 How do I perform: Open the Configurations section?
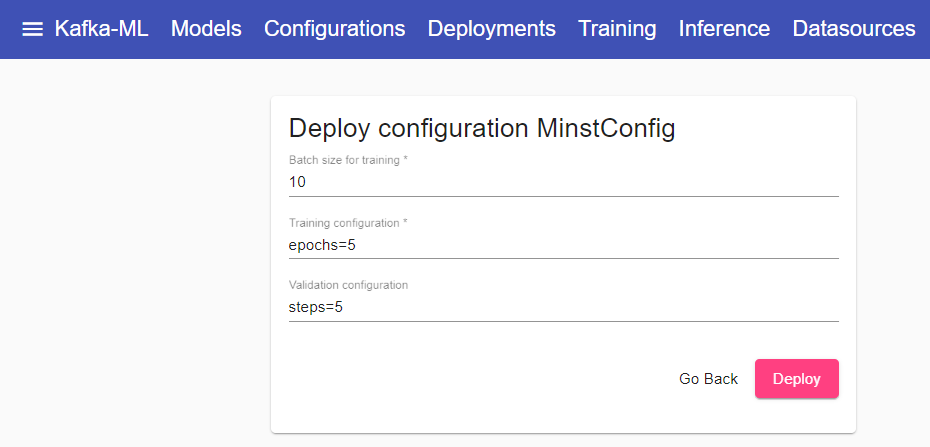click(335, 28)
